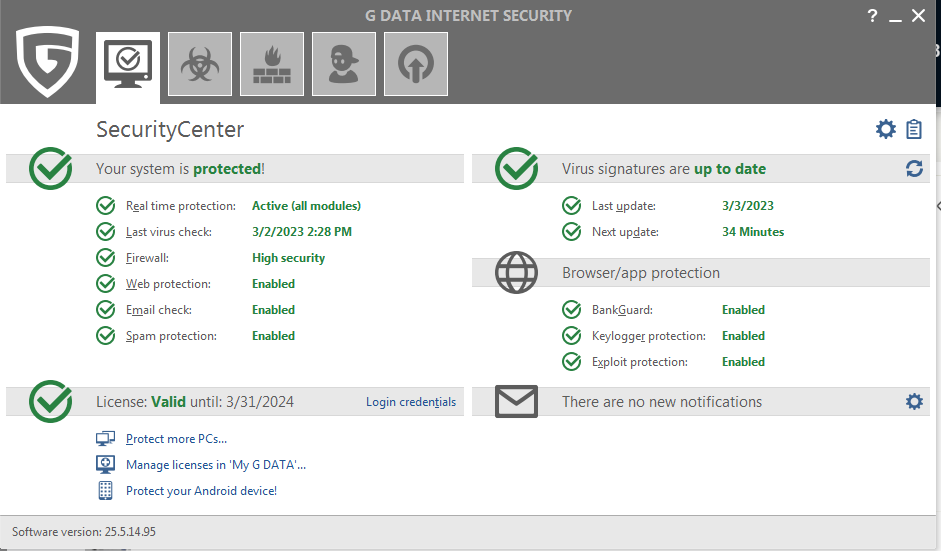Click the Last update entry

pos(623,206)
